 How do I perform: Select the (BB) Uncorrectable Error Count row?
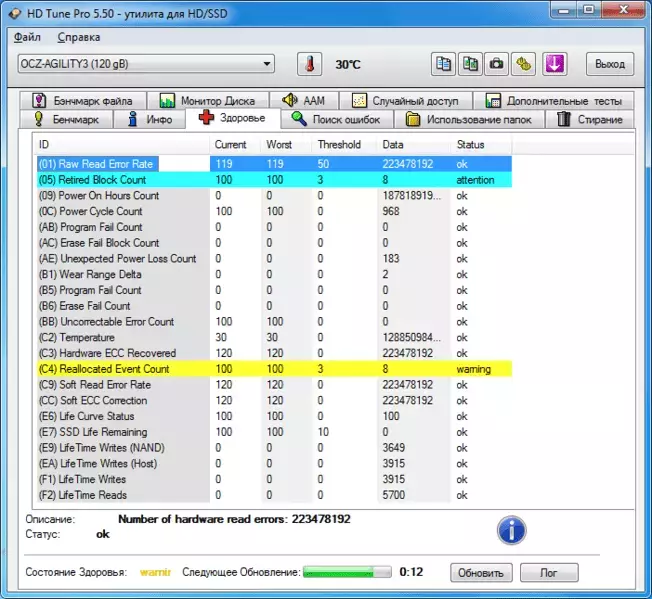click(274, 322)
